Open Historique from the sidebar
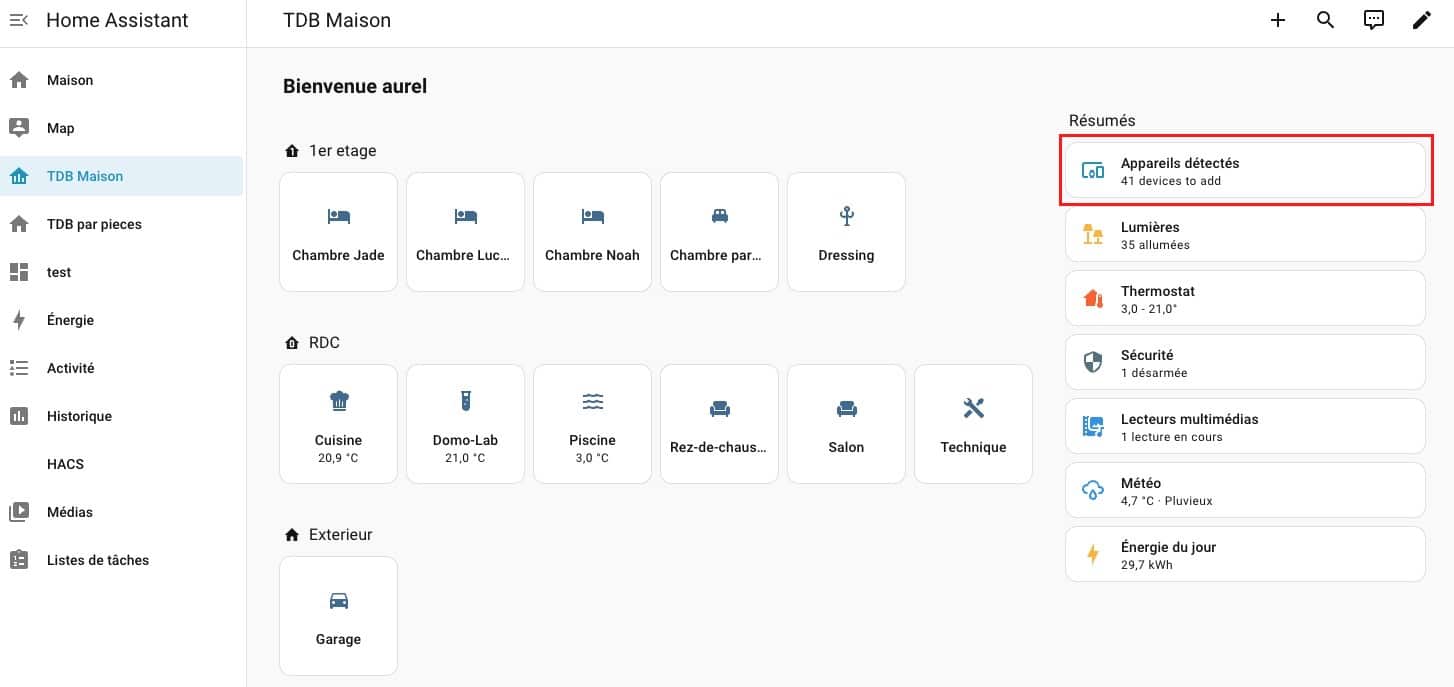The image size is (1454, 687). (79, 416)
